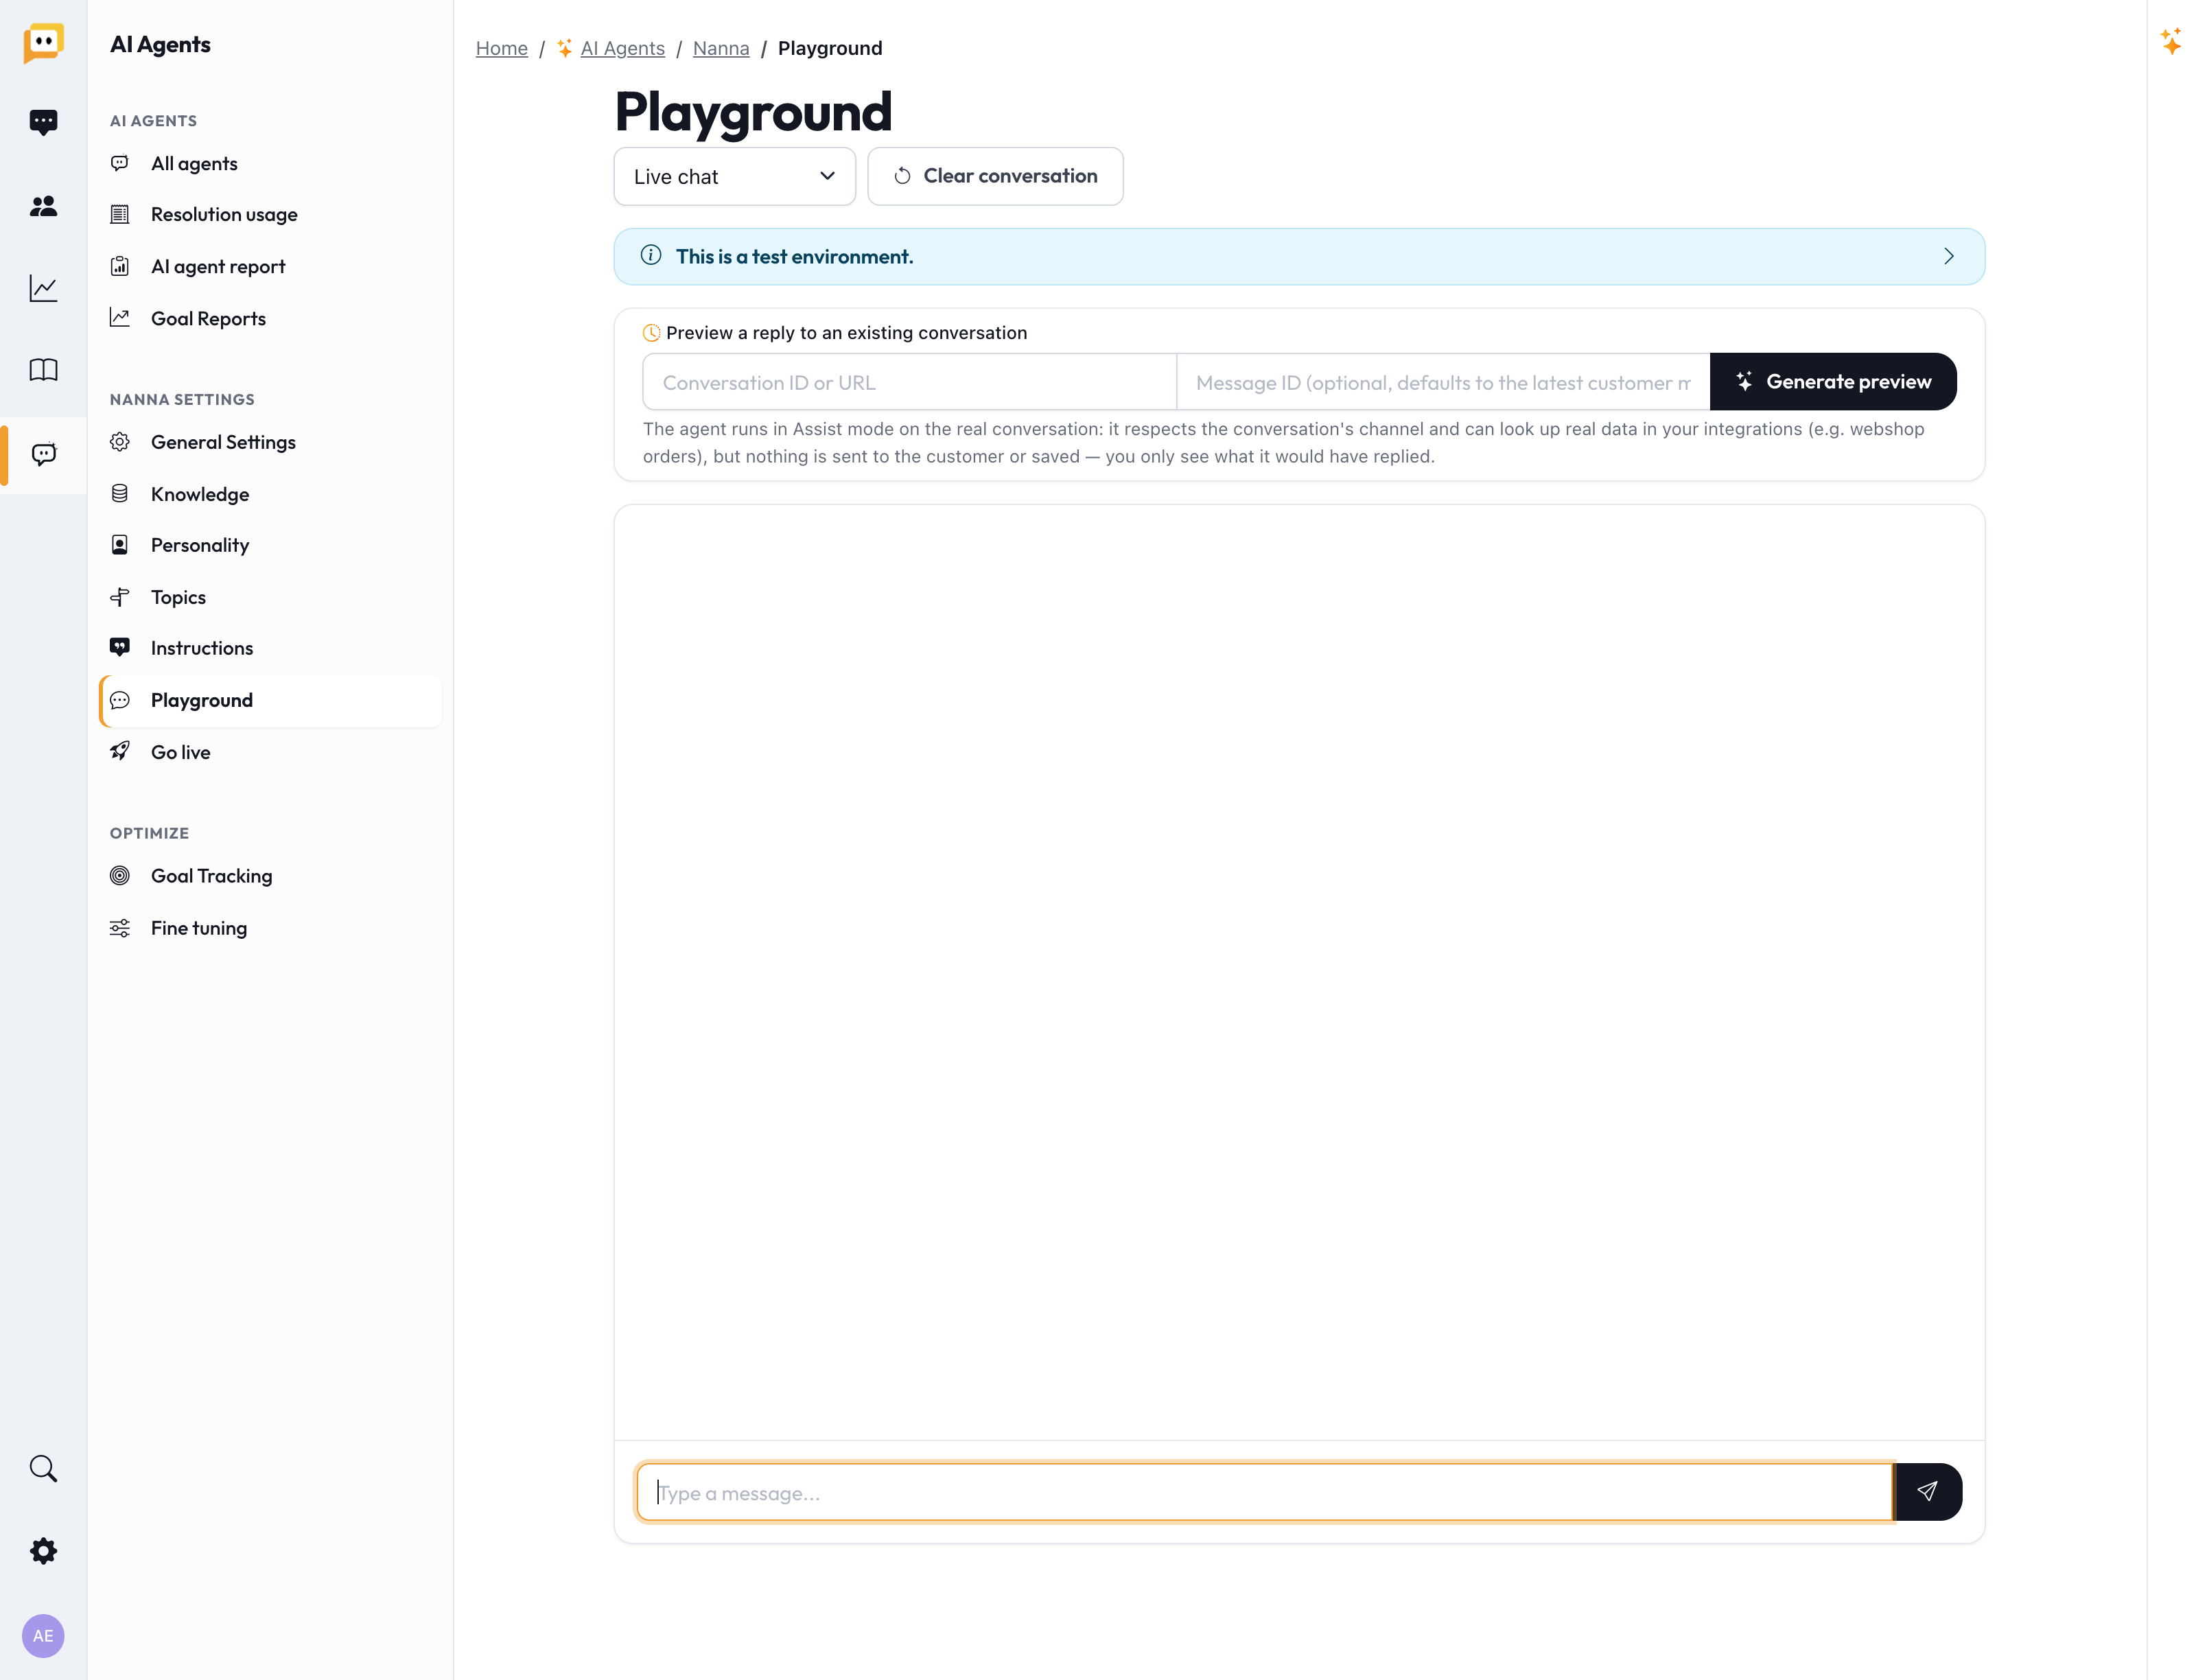Screen dimensions: 2196x1680
Task: Open knowledge base book icon in rail
Action: (43, 370)
